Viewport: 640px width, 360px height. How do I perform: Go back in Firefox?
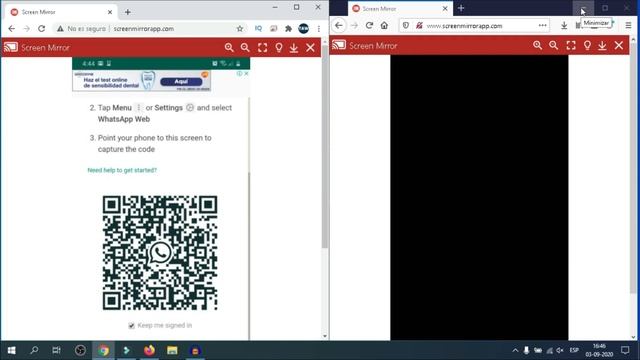pyautogui.click(x=339, y=25)
